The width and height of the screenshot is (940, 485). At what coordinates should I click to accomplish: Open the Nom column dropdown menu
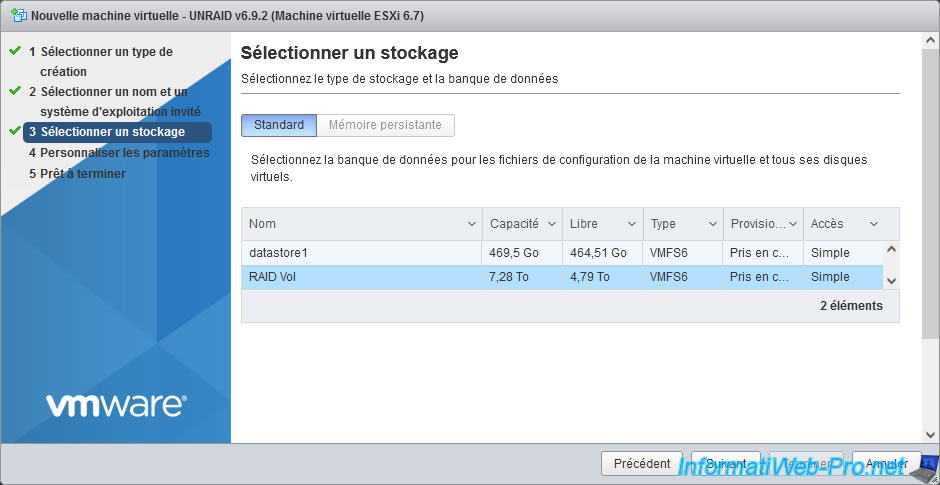[x=472, y=224]
